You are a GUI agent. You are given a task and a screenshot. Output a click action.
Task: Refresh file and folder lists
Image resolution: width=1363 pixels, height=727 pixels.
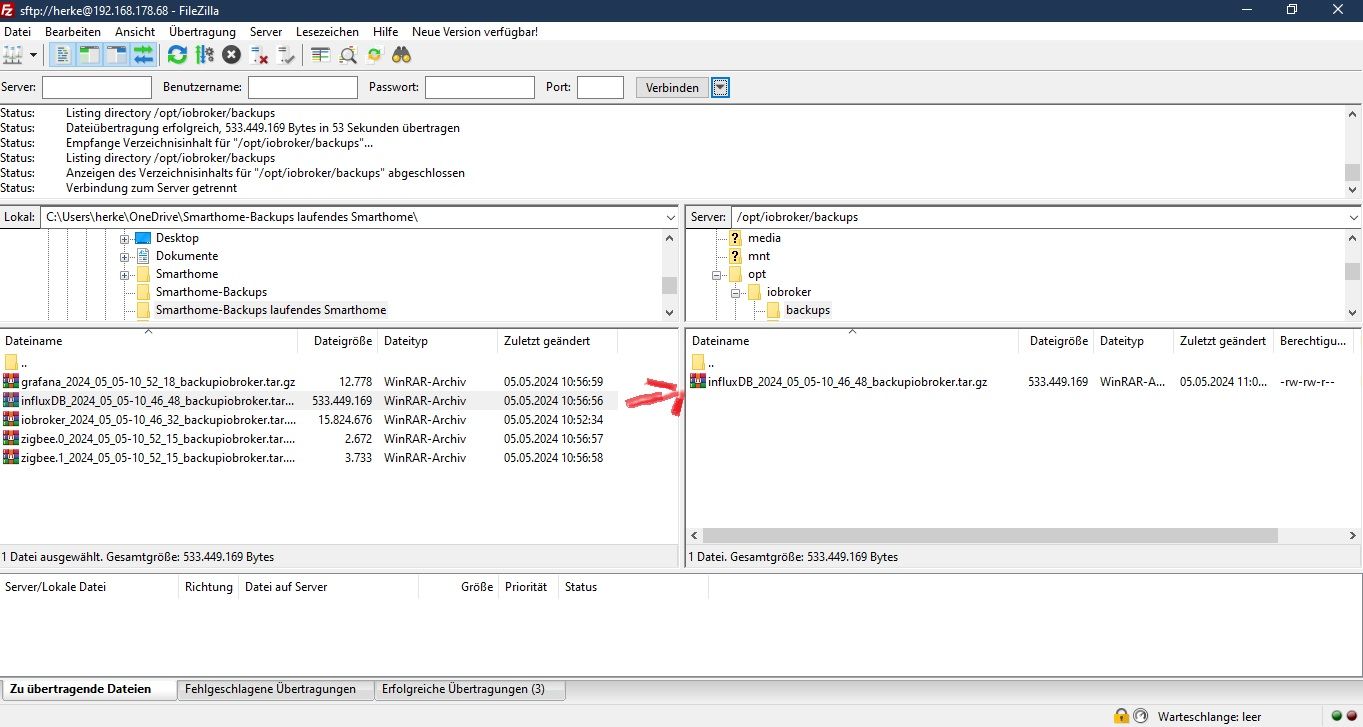[177, 55]
